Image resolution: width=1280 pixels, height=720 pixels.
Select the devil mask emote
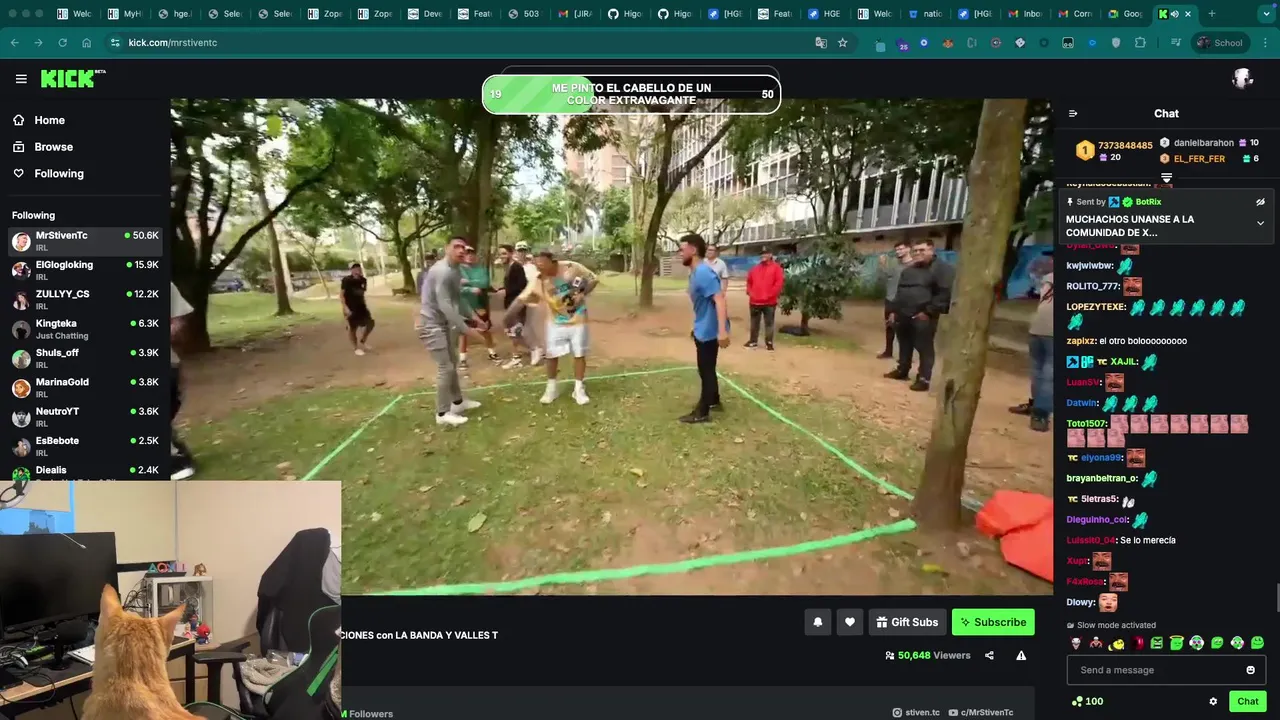pyautogui.click(x=1076, y=643)
